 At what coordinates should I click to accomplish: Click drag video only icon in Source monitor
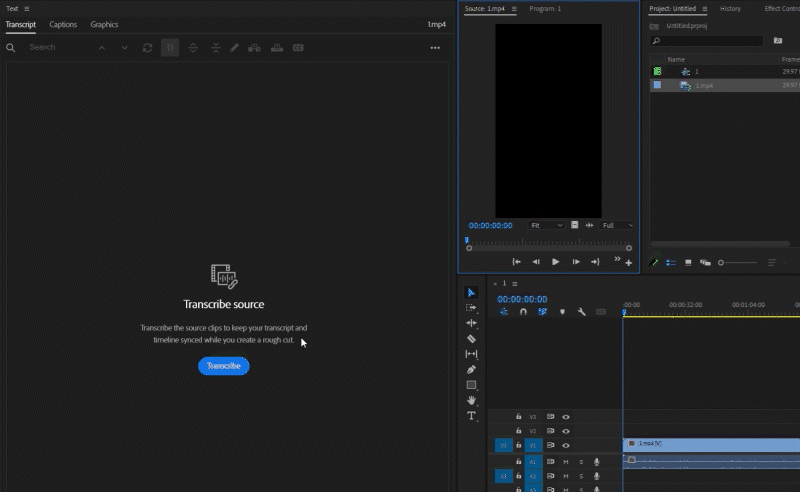click(574, 225)
